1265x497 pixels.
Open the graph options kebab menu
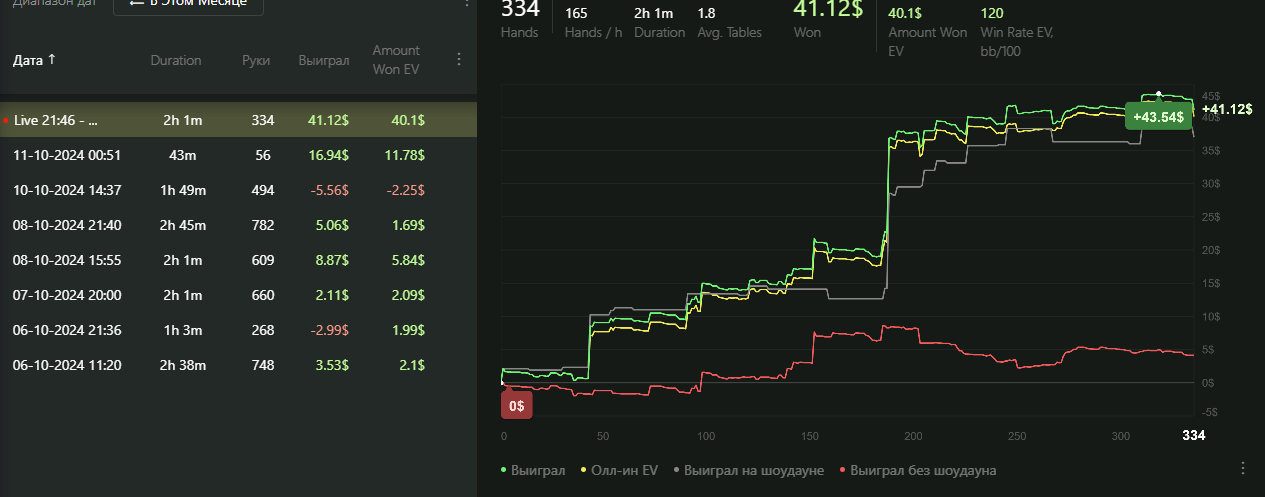pyautogui.click(x=1243, y=468)
